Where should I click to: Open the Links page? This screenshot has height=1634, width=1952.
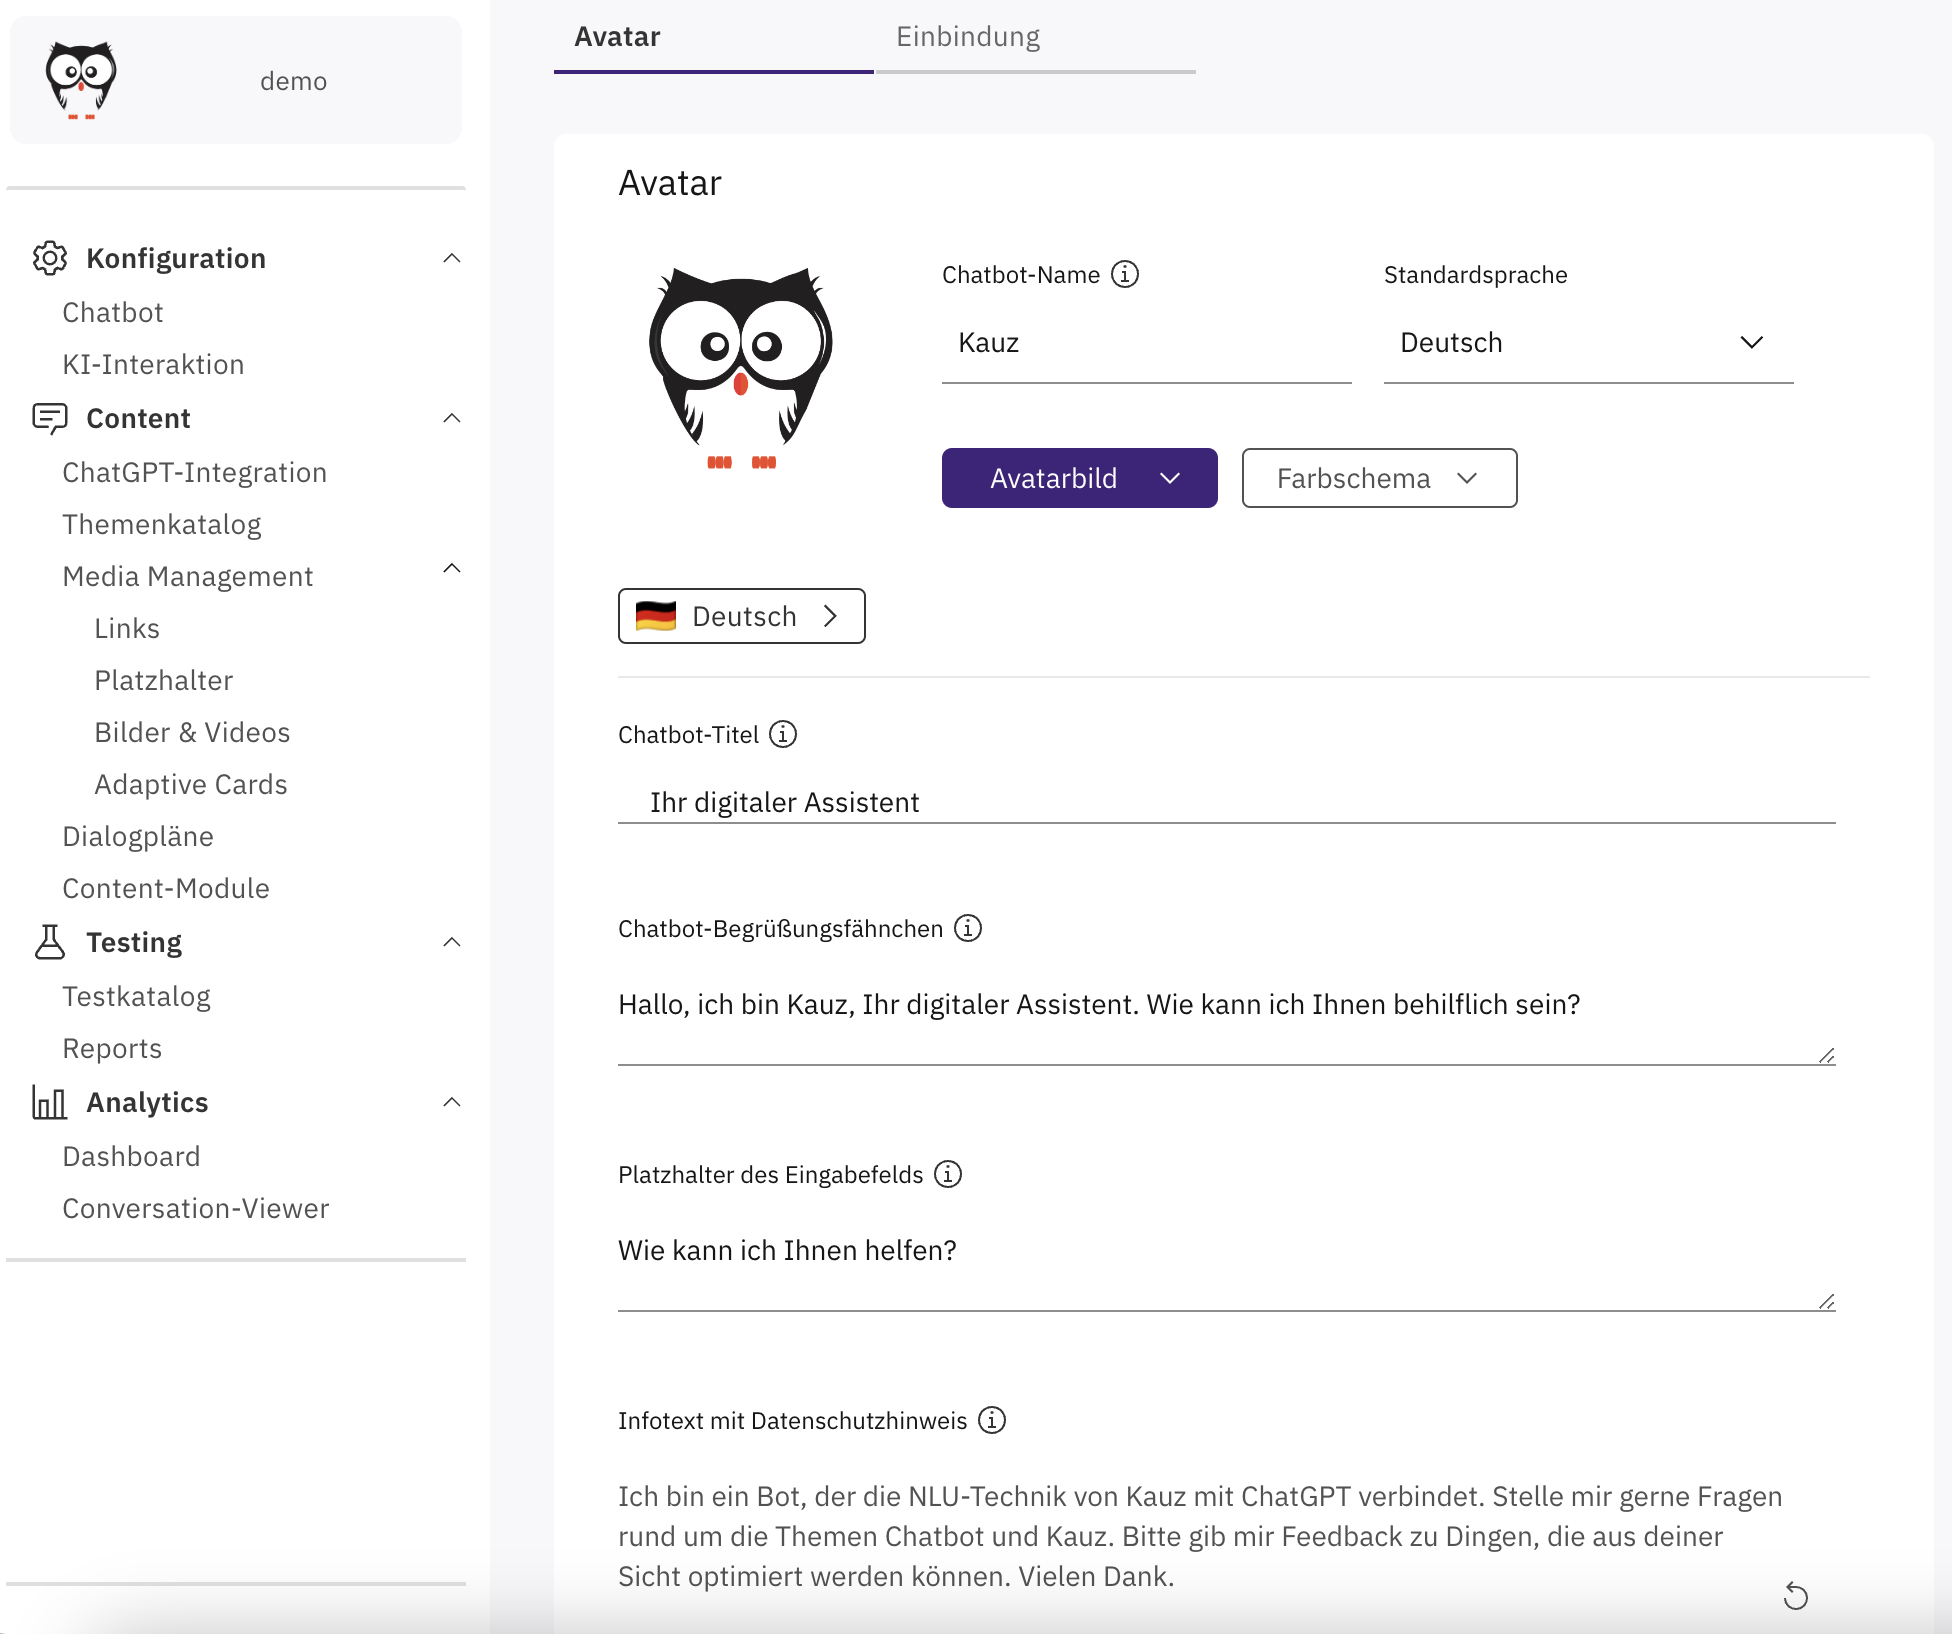[x=127, y=628]
